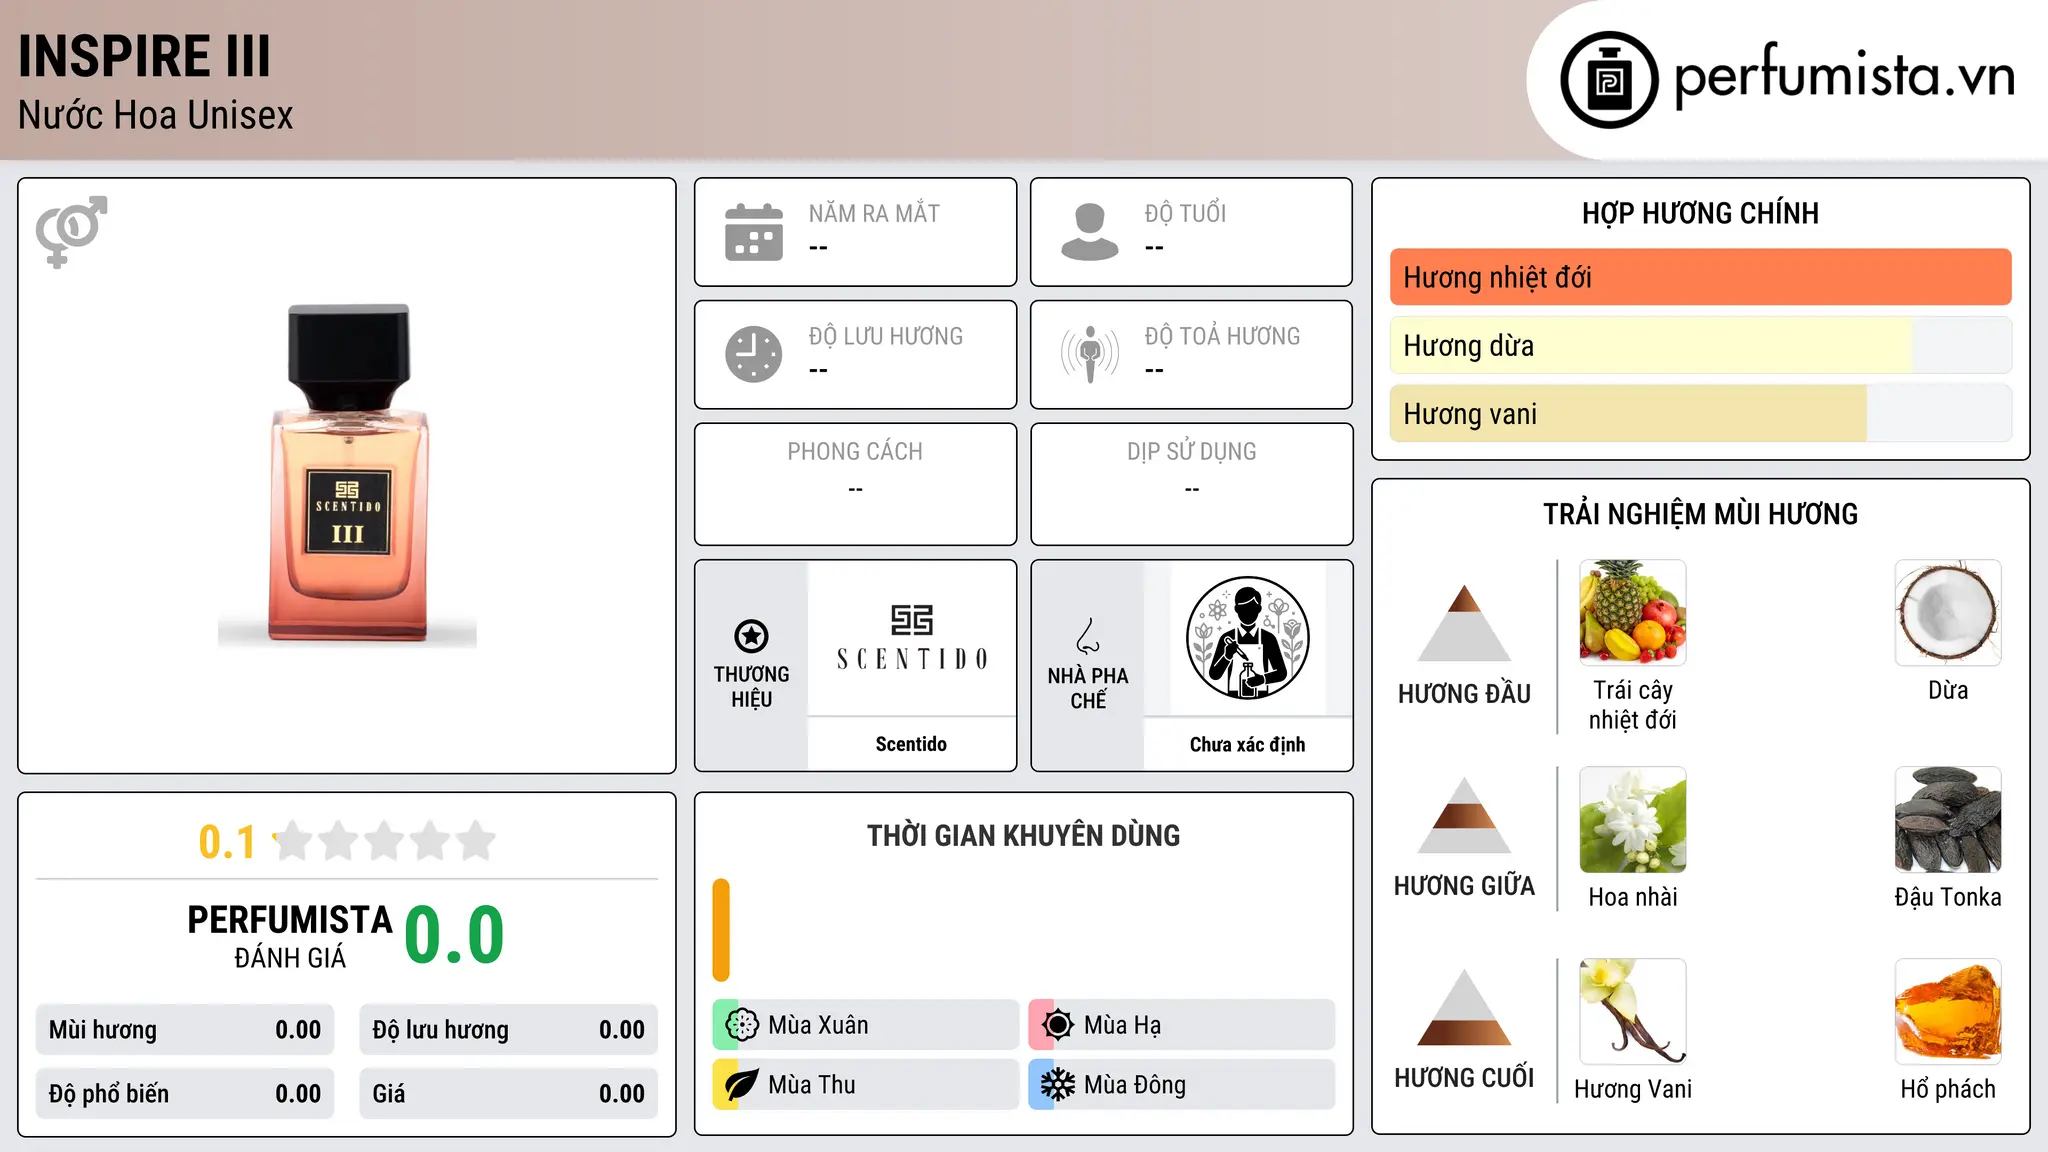The image size is (2048, 1152).
Task: Click the INSPIRE III title
Action: click(x=145, y=56)
